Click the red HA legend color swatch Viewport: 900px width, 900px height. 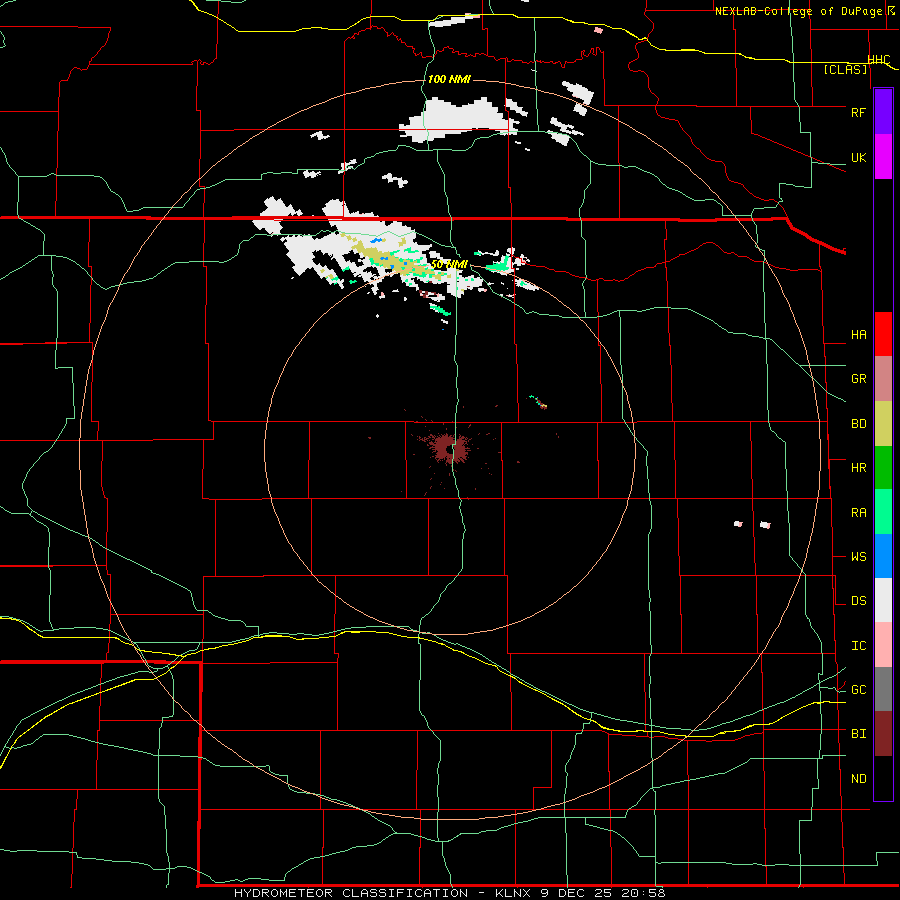pos(883,334)
